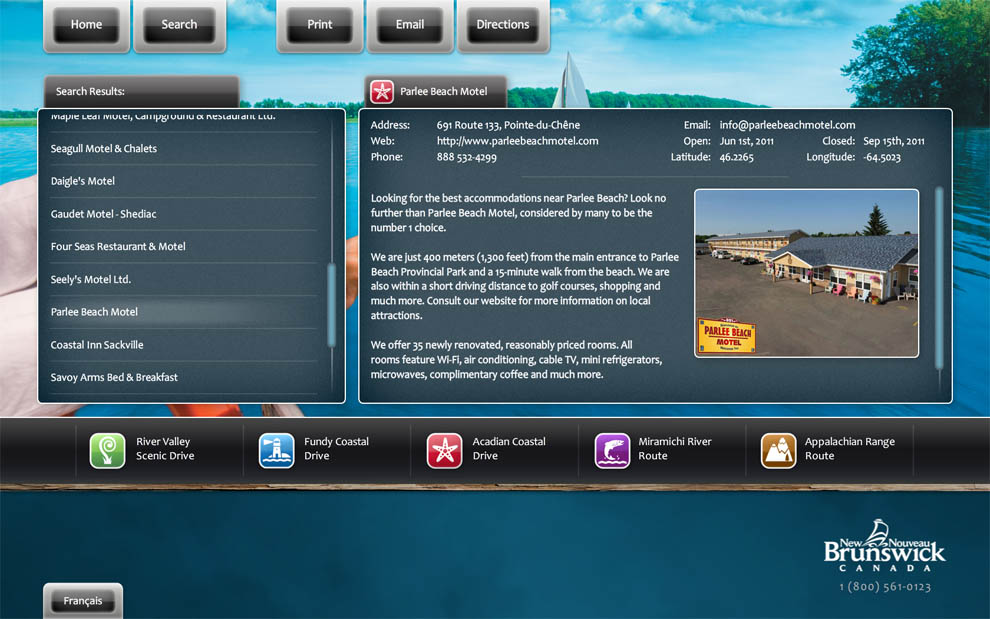Select Seely's Motel Ltd. result
This screenshot has width=990, height=619.
pos(184,279)
